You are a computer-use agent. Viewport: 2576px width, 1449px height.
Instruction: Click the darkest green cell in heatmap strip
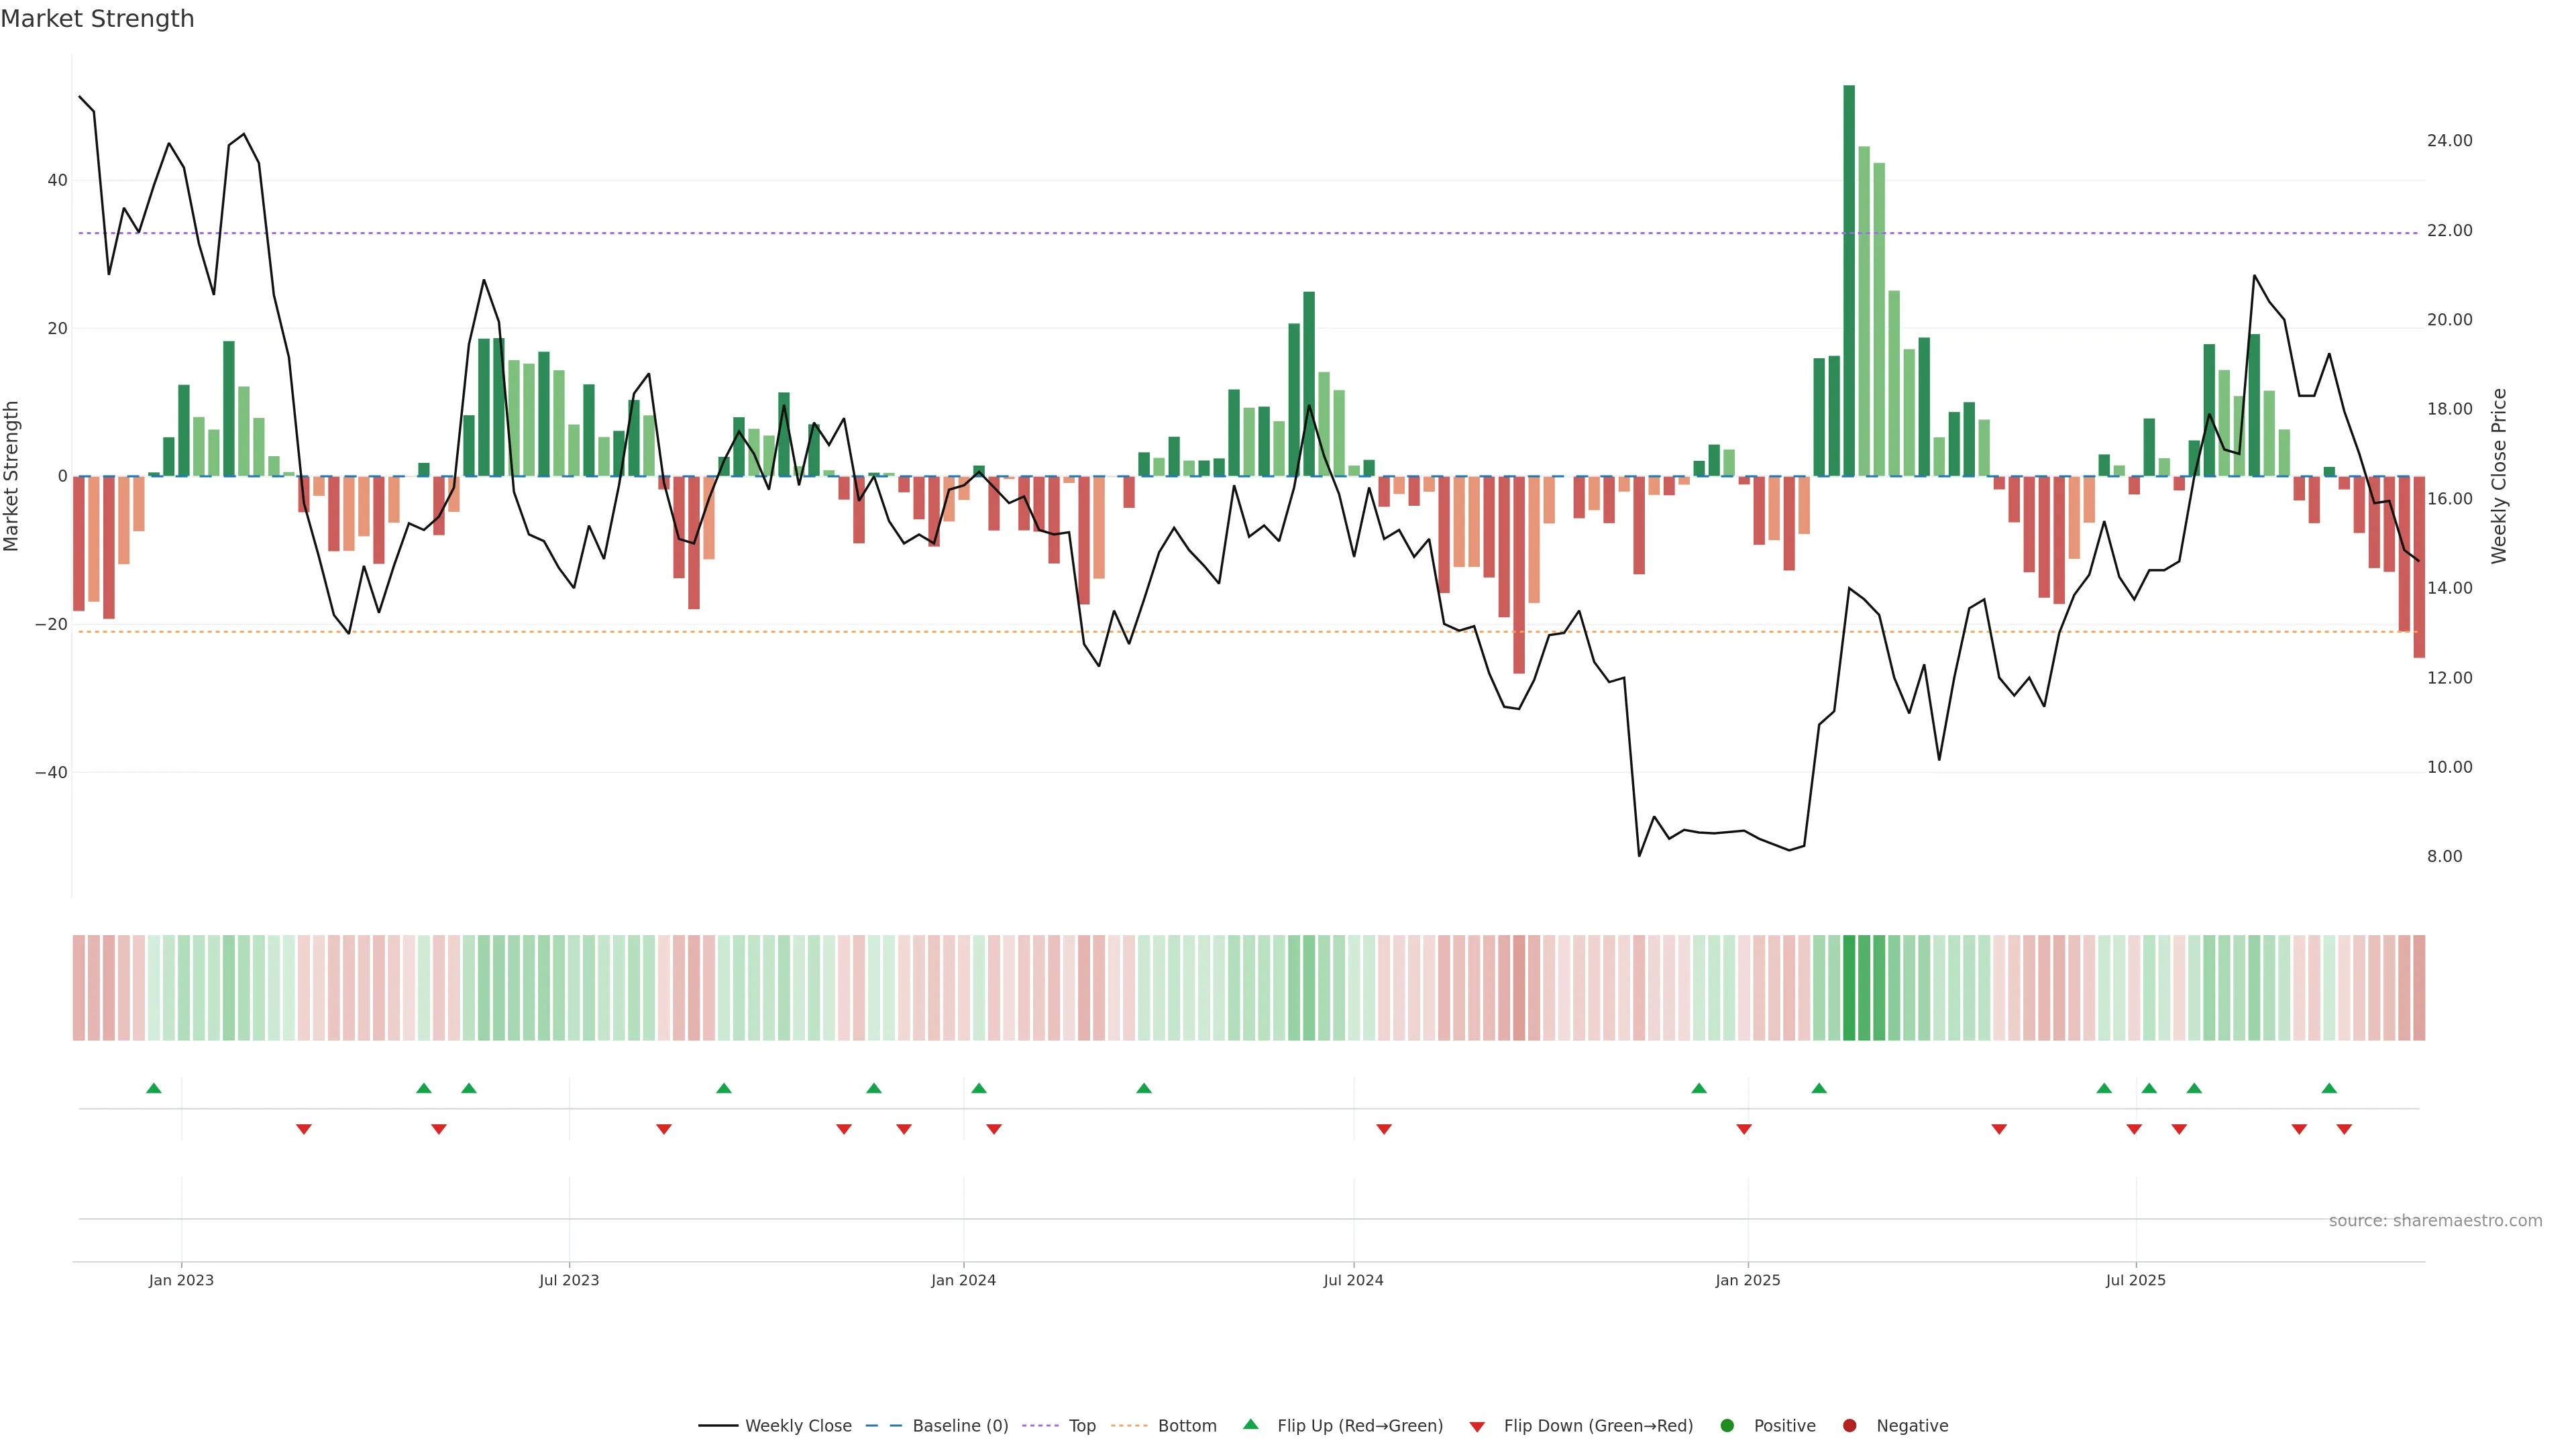point(1849,987)
